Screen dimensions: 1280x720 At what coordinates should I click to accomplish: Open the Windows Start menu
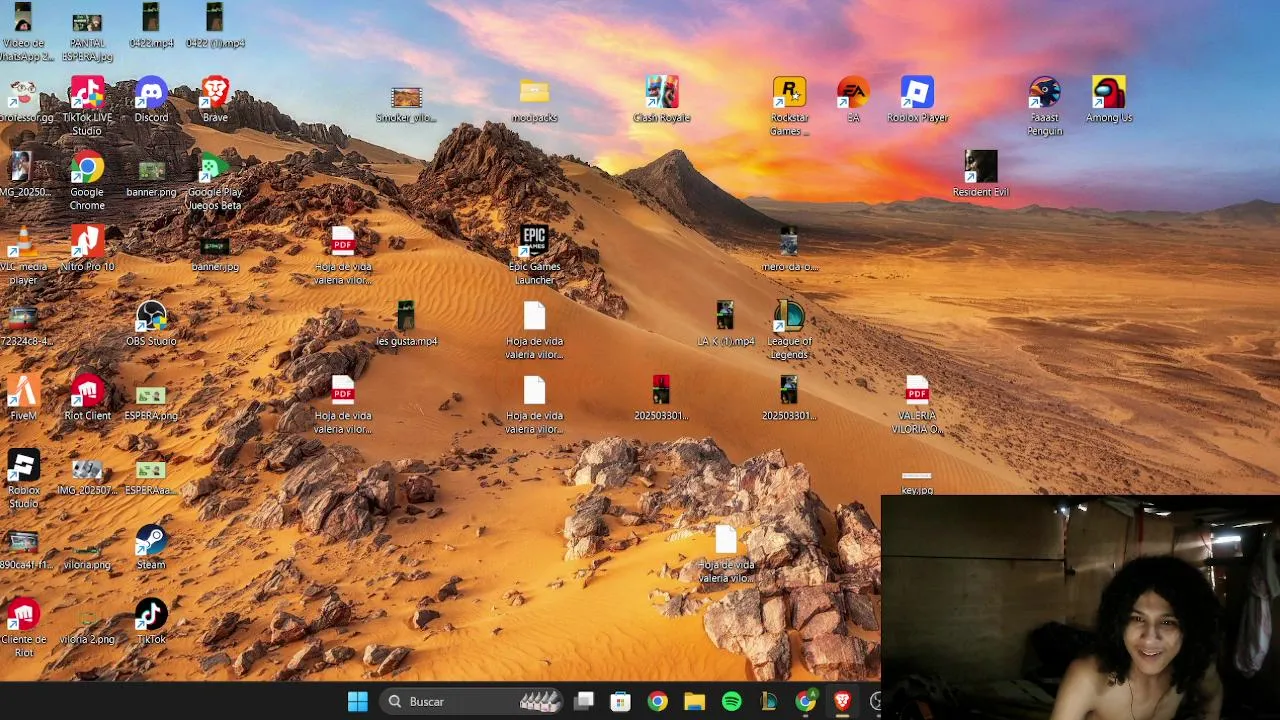358,702
